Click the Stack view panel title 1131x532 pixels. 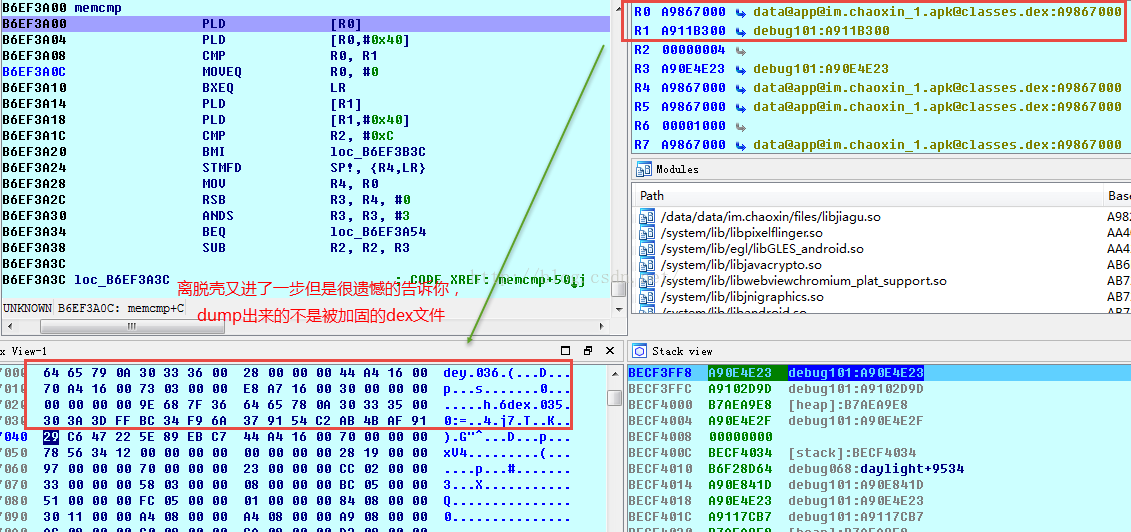pos(682,351)
